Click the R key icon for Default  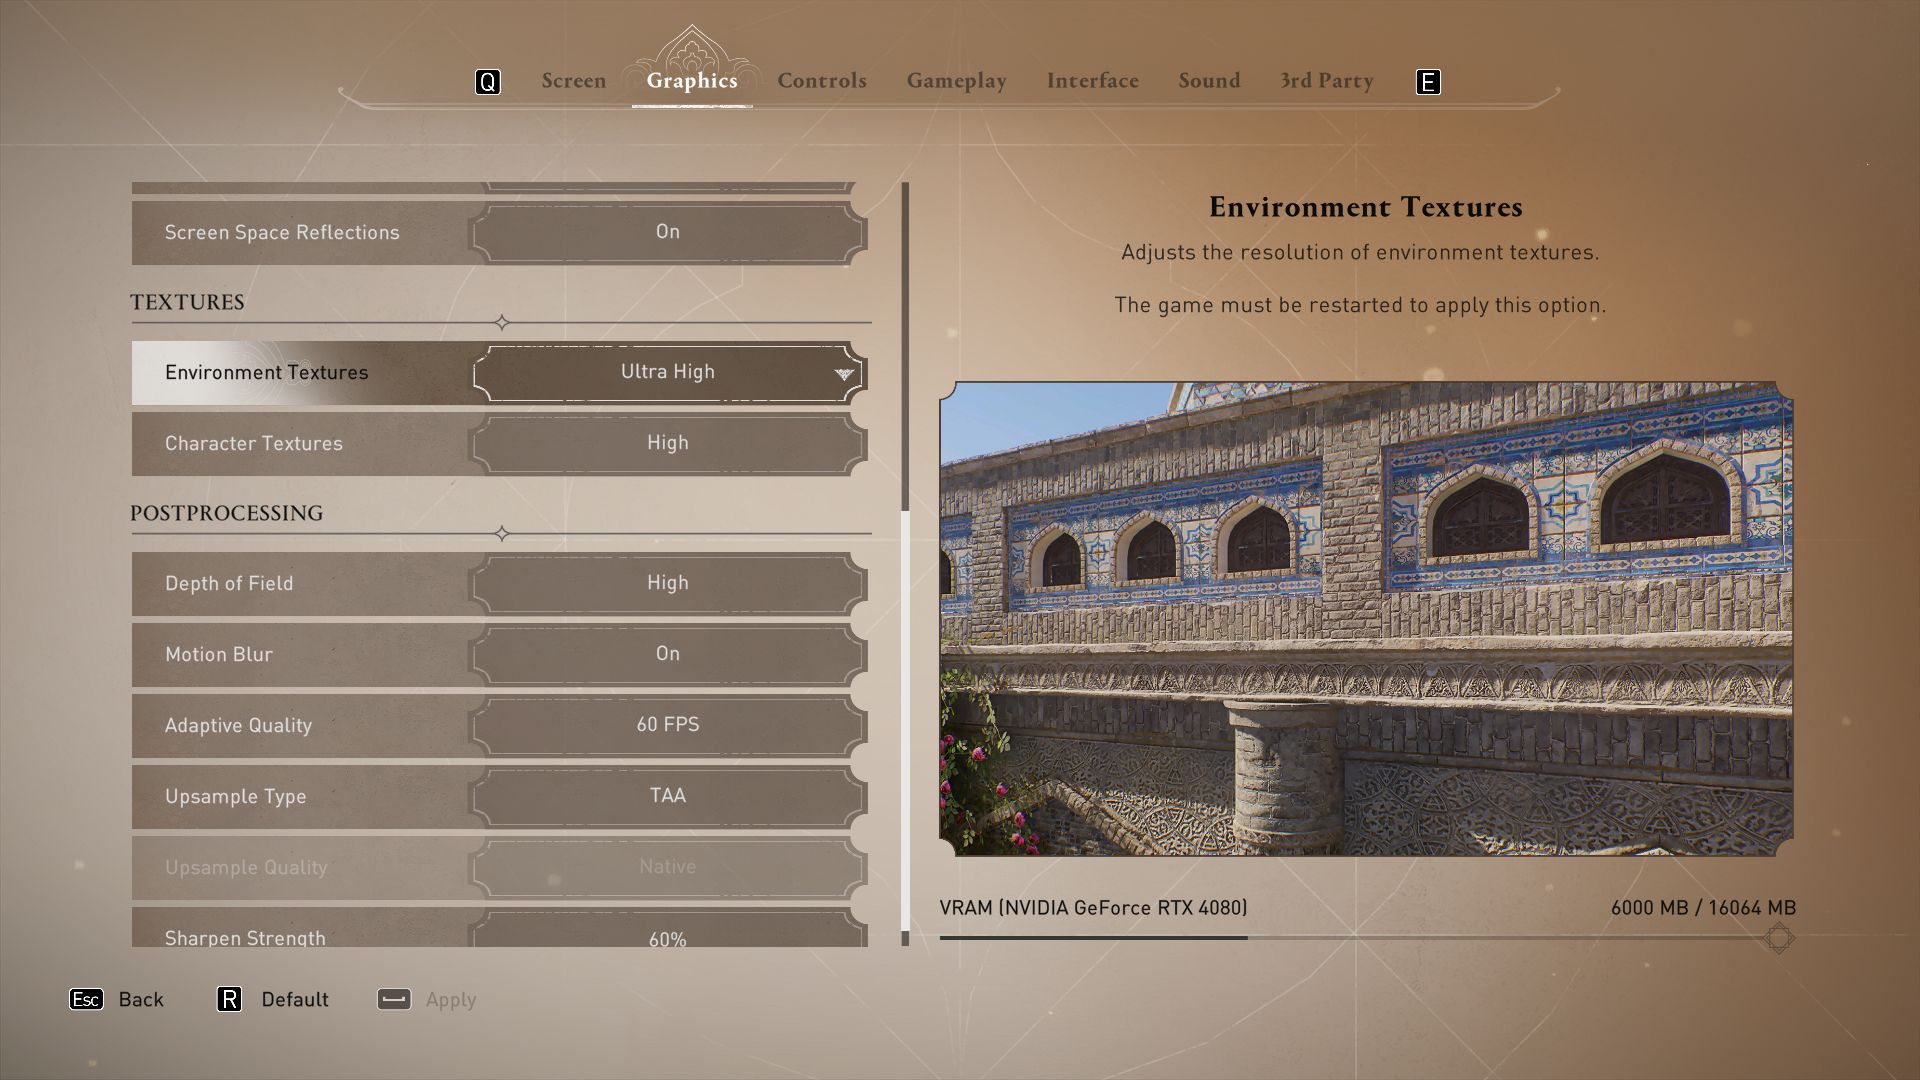[x=229, y=999]
